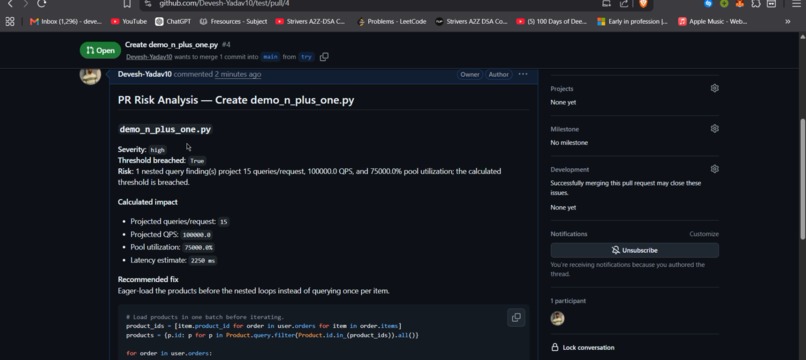Viewport: 806px width, 360px height.
Task: Focus the github.com address bar URL
Action: coord(224,4)
